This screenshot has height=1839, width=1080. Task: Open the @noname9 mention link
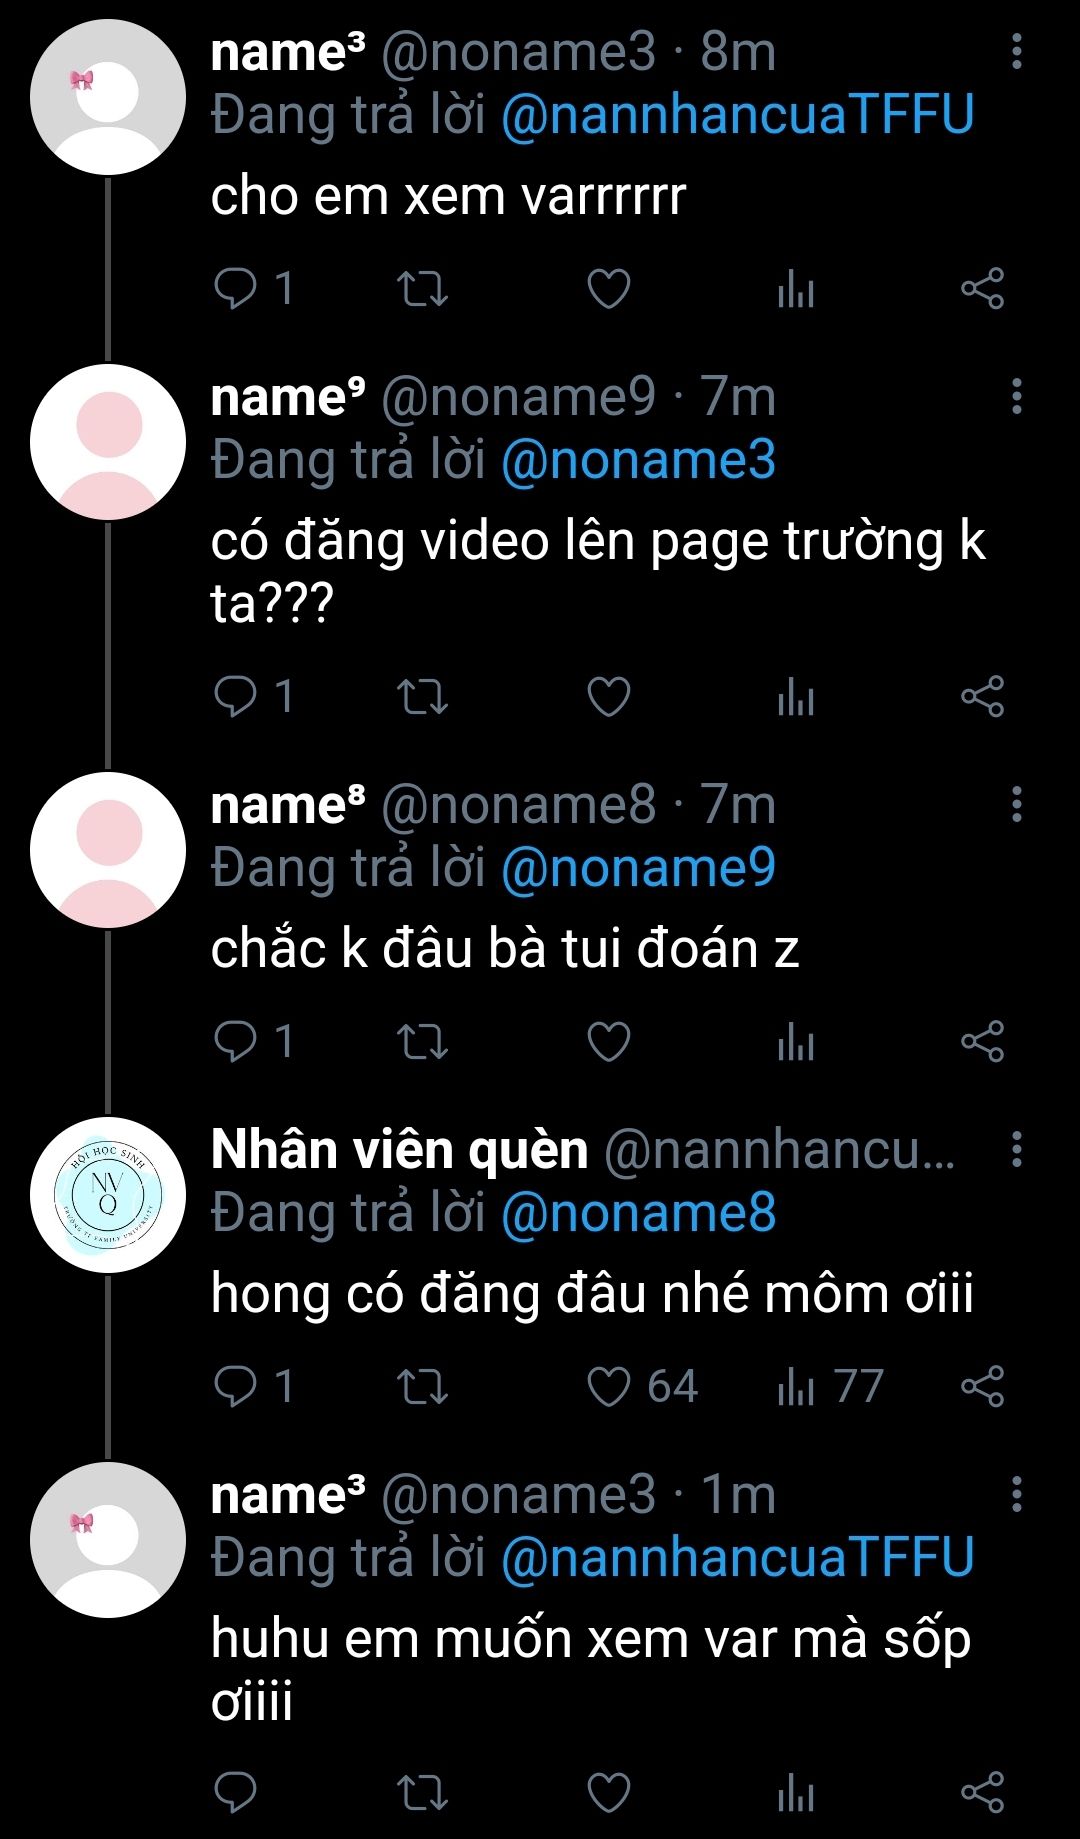[638, 867]
